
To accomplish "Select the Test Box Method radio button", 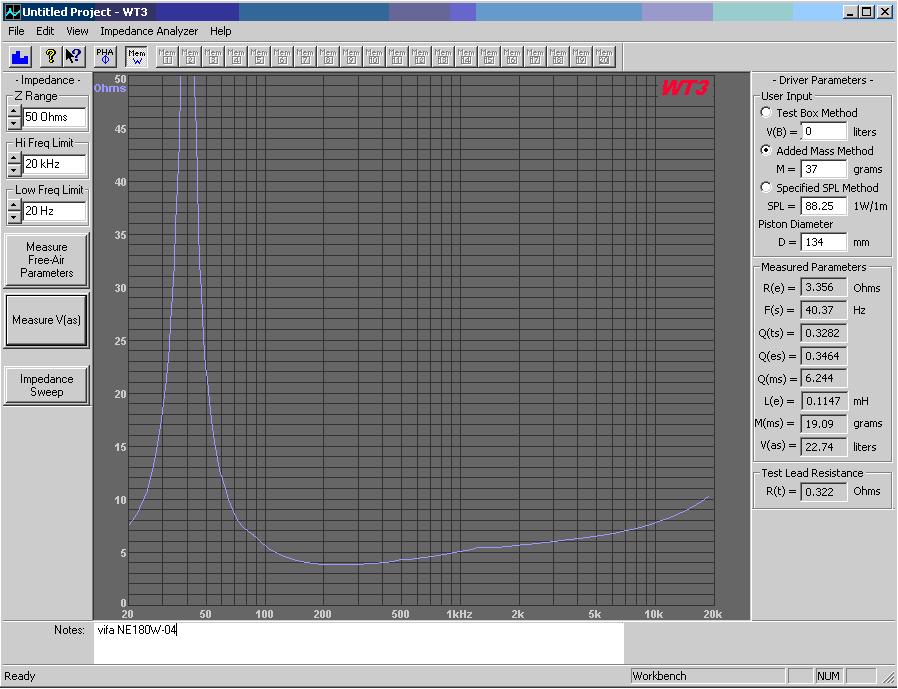I will (767, 113).
